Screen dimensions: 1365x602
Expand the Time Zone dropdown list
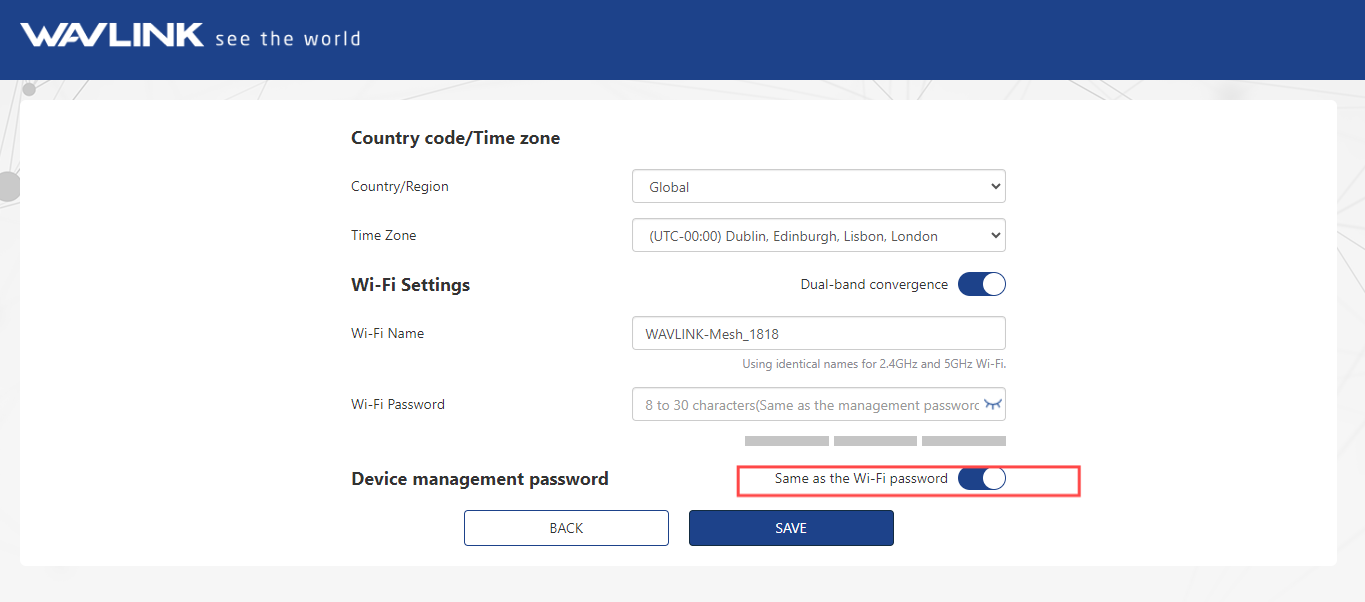click(x=818, y=236)
